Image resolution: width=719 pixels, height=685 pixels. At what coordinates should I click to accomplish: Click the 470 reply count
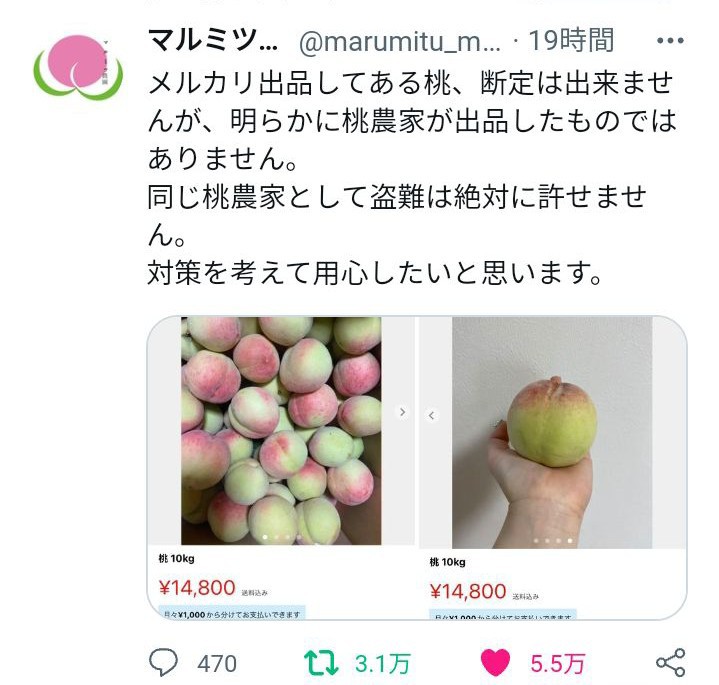[217, 664]
